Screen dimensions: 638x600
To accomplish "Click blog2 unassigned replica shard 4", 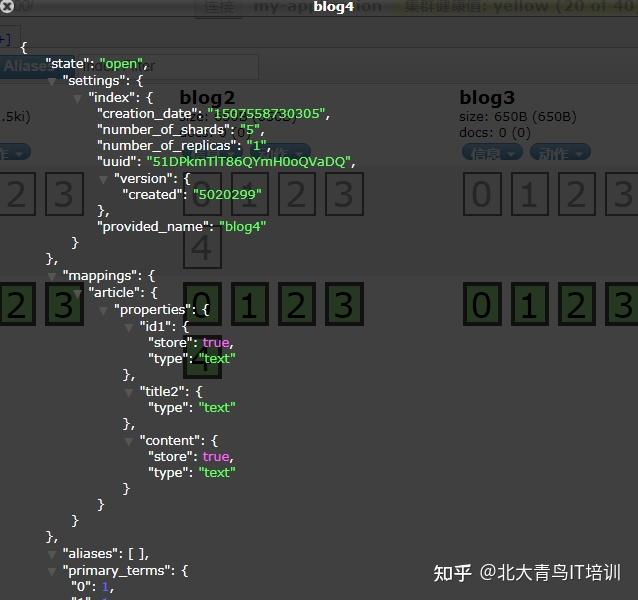I will coord(202,247).
